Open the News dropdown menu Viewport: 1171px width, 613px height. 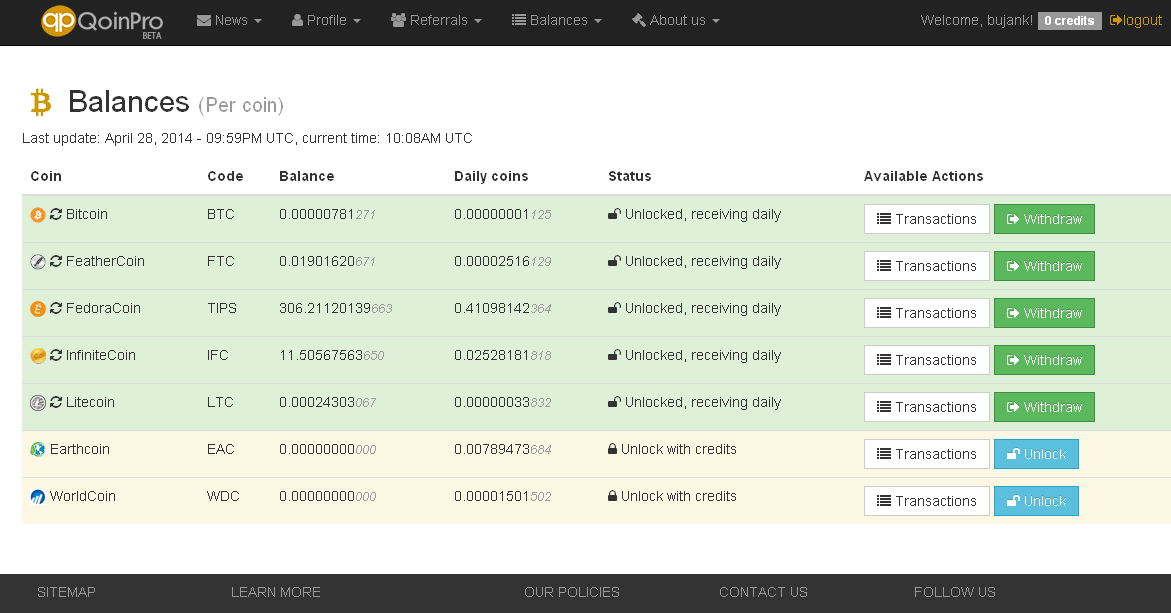[x=229, y=20]
